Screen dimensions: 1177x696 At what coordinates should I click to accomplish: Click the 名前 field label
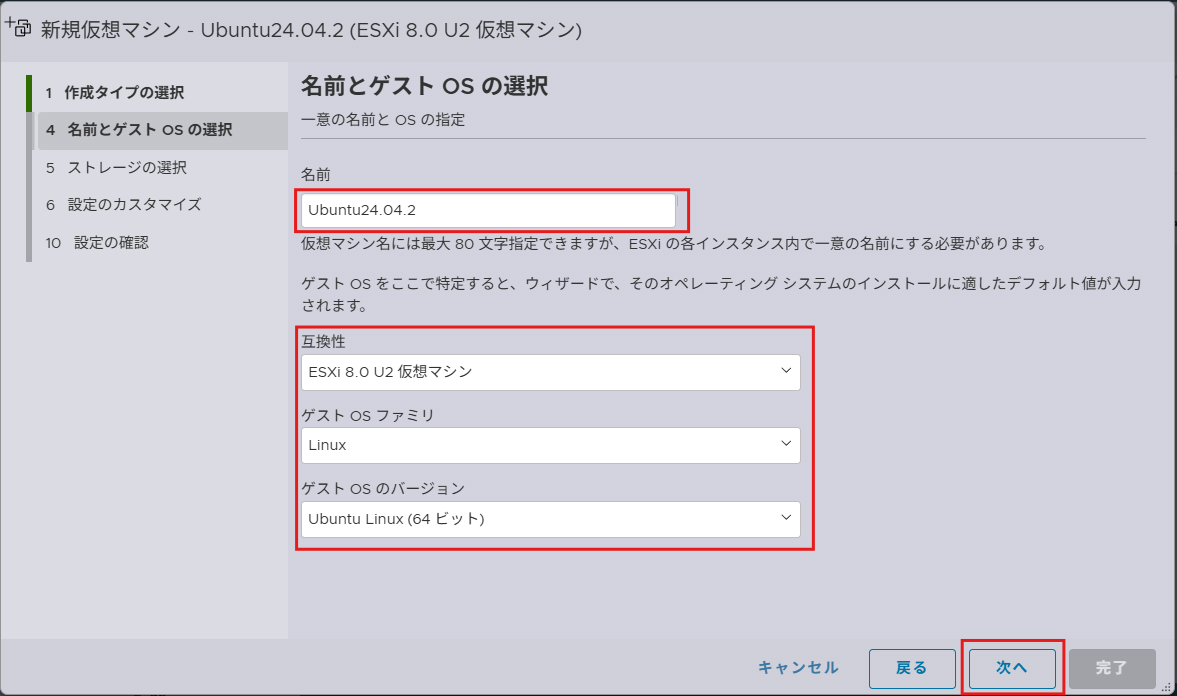click(x=315, y=174)
